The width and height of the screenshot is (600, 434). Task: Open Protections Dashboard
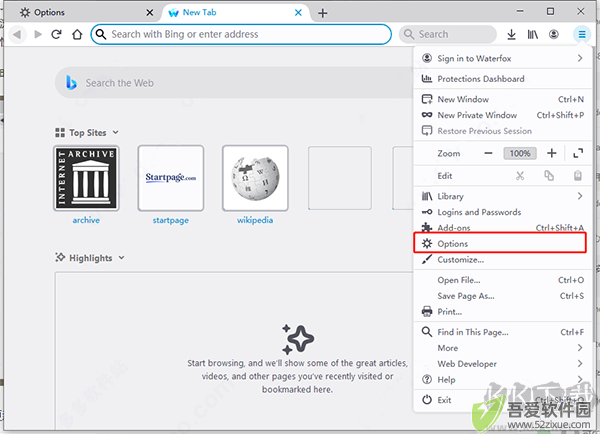[502, 78]
